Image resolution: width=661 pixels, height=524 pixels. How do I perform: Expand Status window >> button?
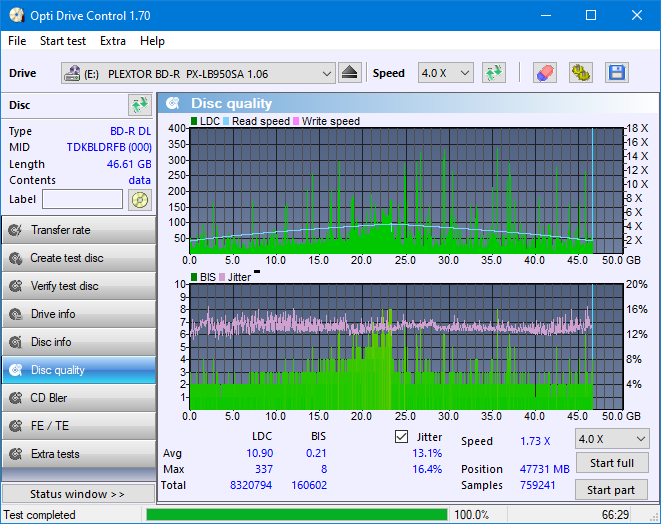78,494
